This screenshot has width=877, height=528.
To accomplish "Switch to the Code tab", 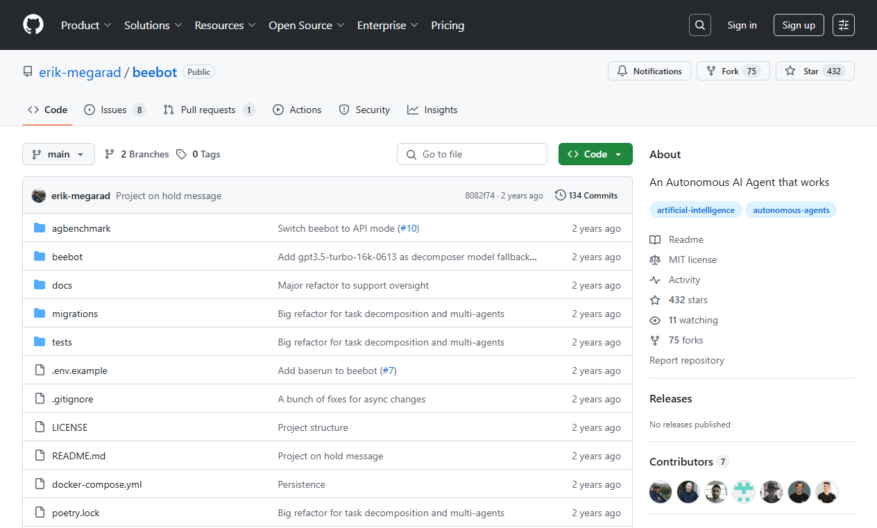I will 48,110.
